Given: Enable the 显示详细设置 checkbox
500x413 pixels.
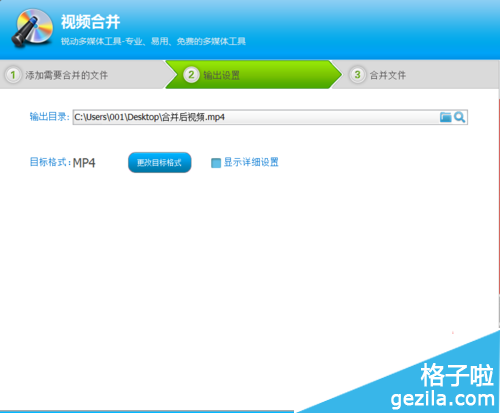Looking at the screenshot, I should (x=216, y=163).
